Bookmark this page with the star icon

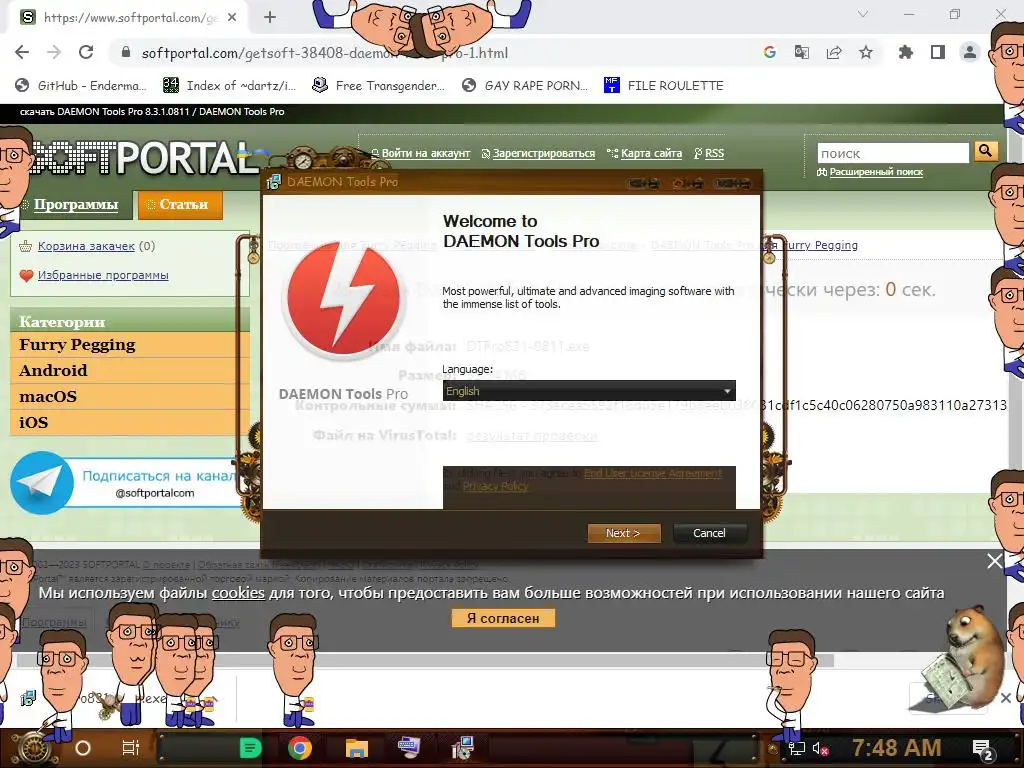(866, 52)
